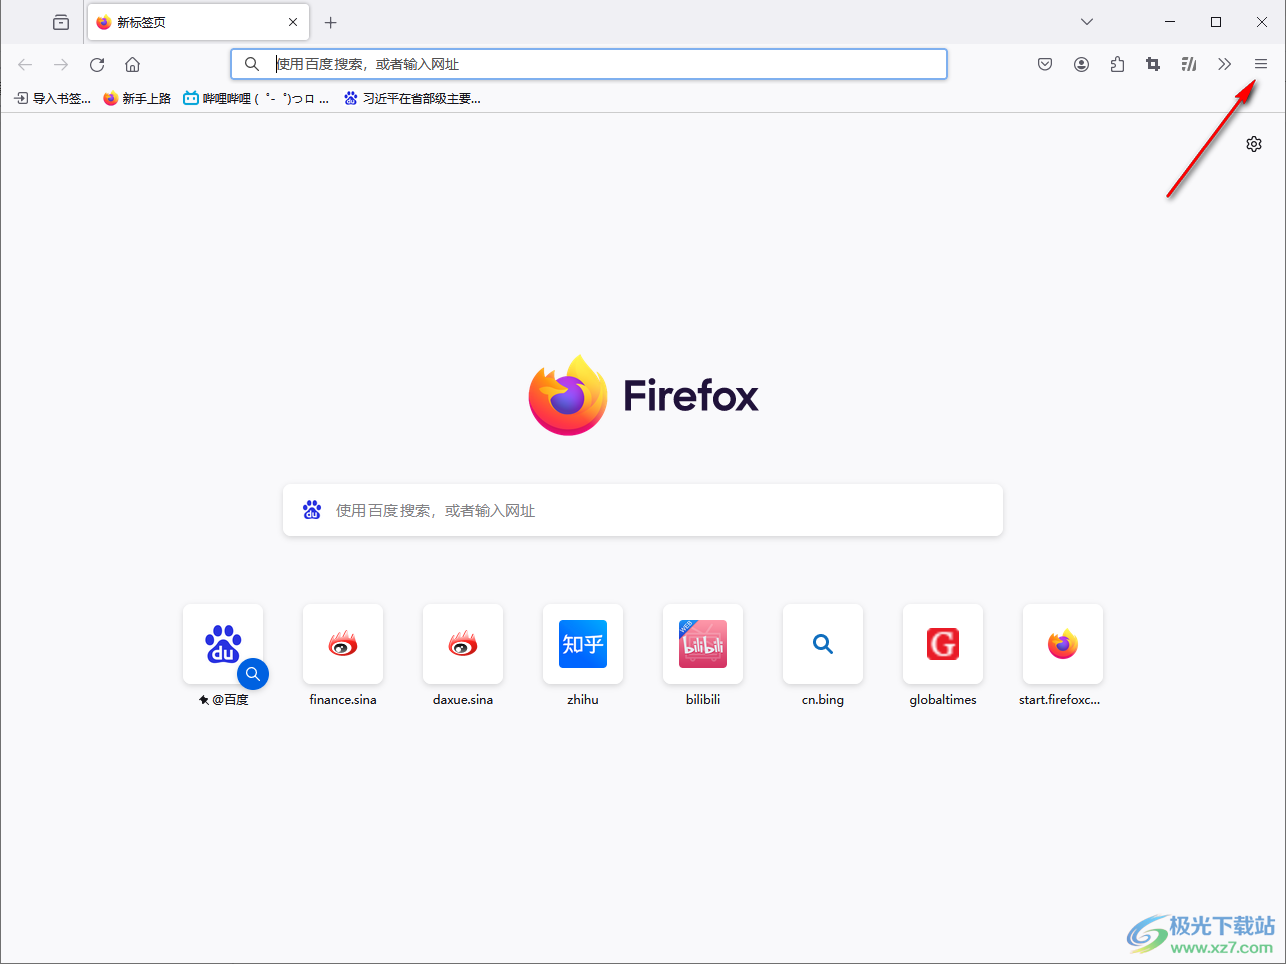This screenshot has width=1286, height=964.
Task: Maximize the Firefox window
Action: pos(1216,22)
